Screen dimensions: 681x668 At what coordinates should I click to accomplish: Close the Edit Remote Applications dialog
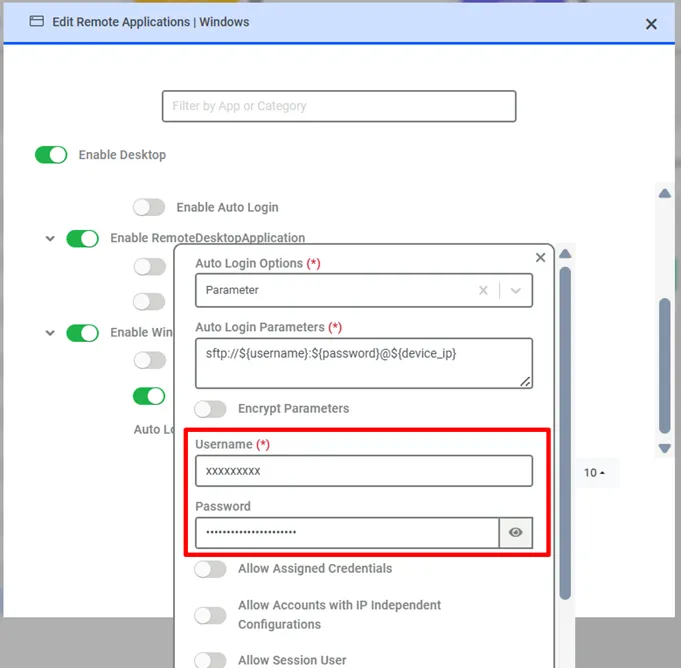pos(651,24)
